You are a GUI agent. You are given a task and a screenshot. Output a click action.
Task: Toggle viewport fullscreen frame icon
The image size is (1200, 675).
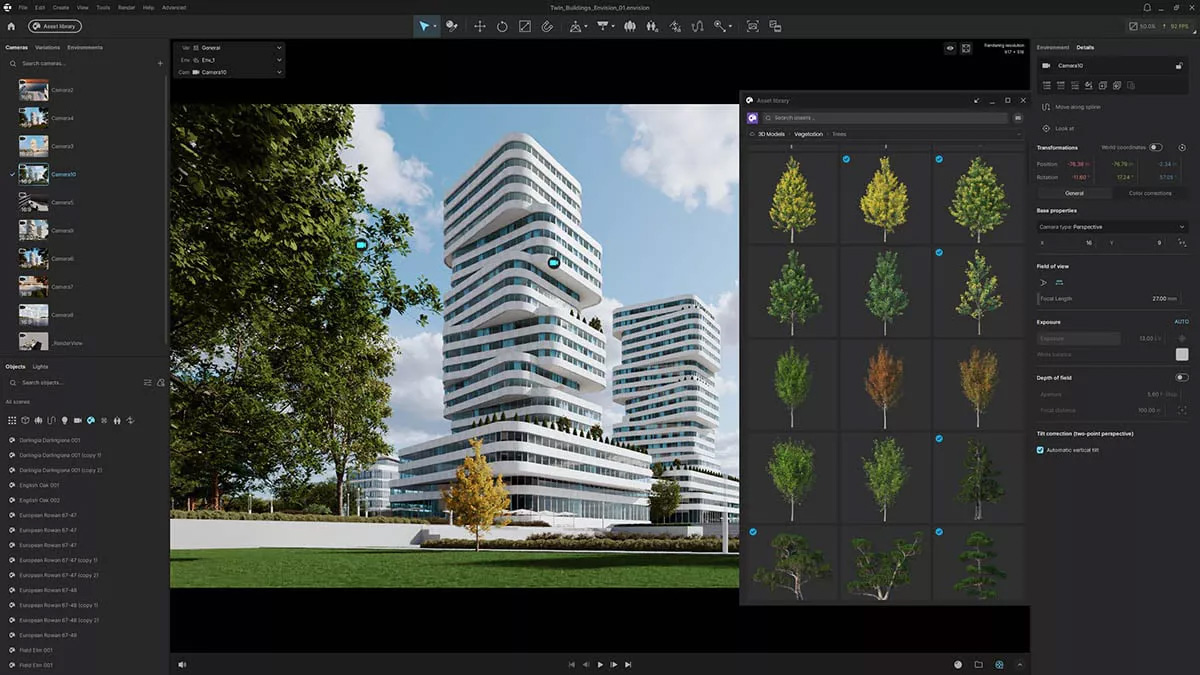966,47
